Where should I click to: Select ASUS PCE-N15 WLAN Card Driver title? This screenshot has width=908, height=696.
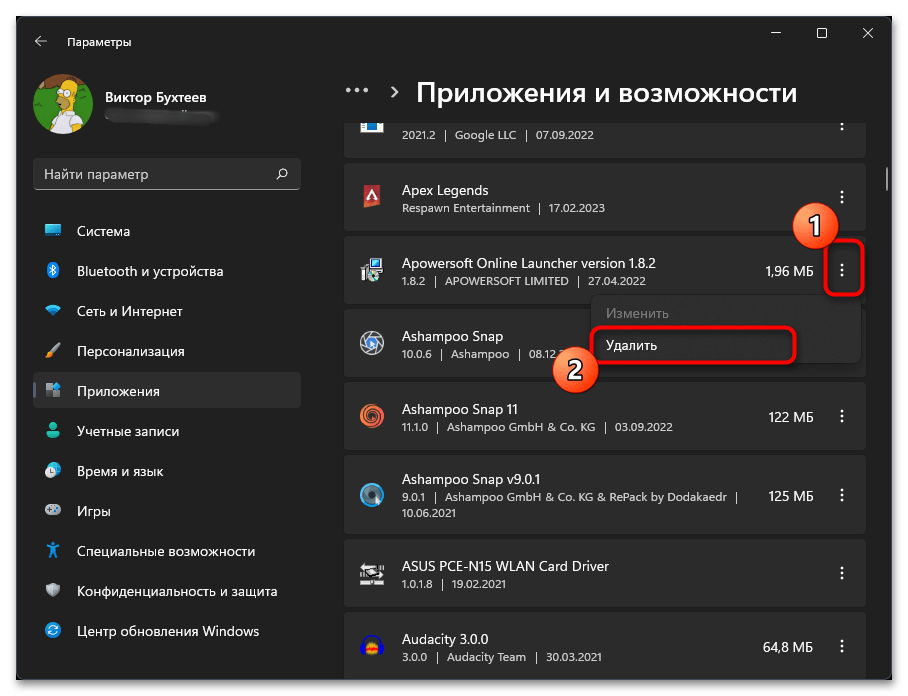(x=505, y=566)
